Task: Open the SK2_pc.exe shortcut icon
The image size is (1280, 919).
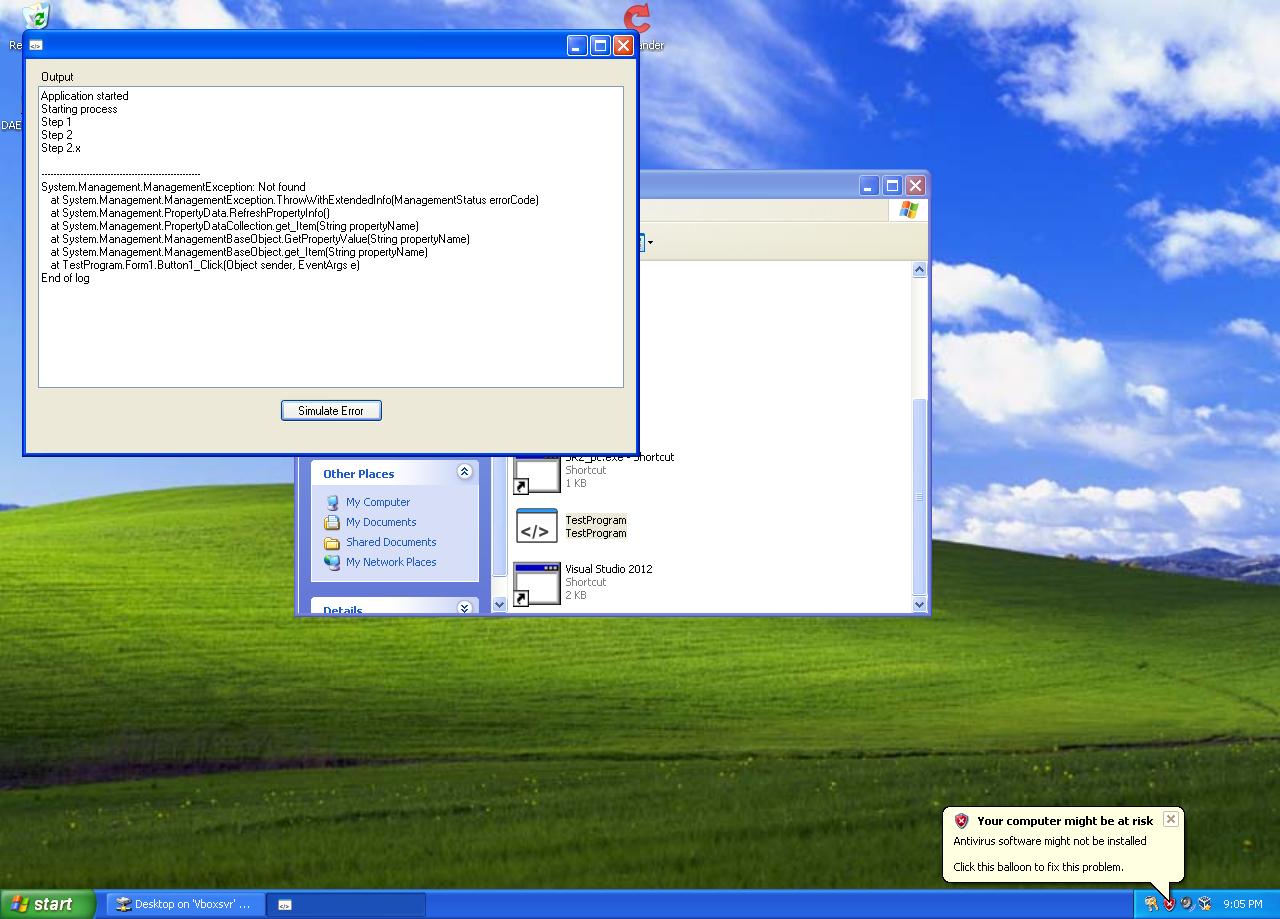Action: click(x=536, y=476)
